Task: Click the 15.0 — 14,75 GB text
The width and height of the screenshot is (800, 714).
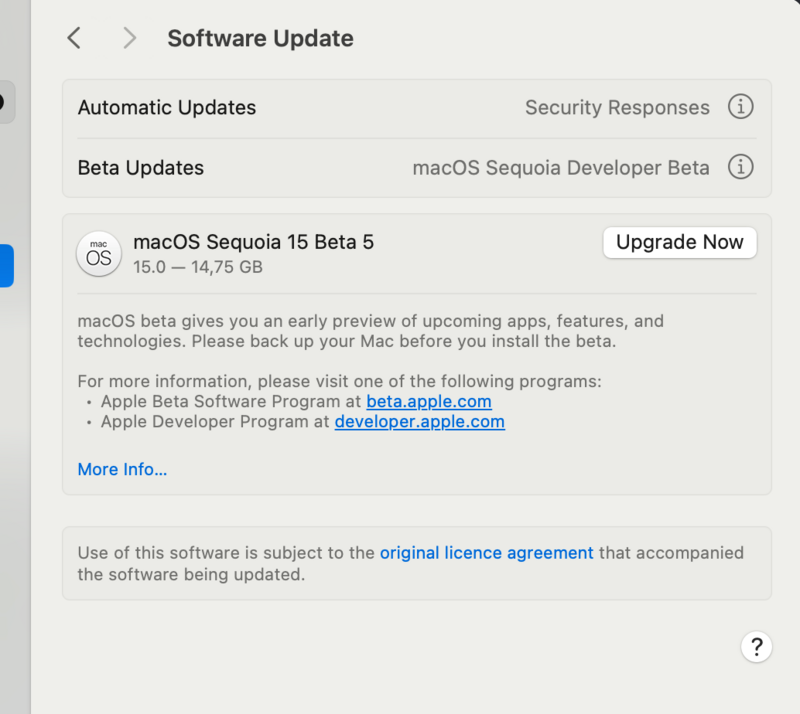Action: click(x=198, y=267)
